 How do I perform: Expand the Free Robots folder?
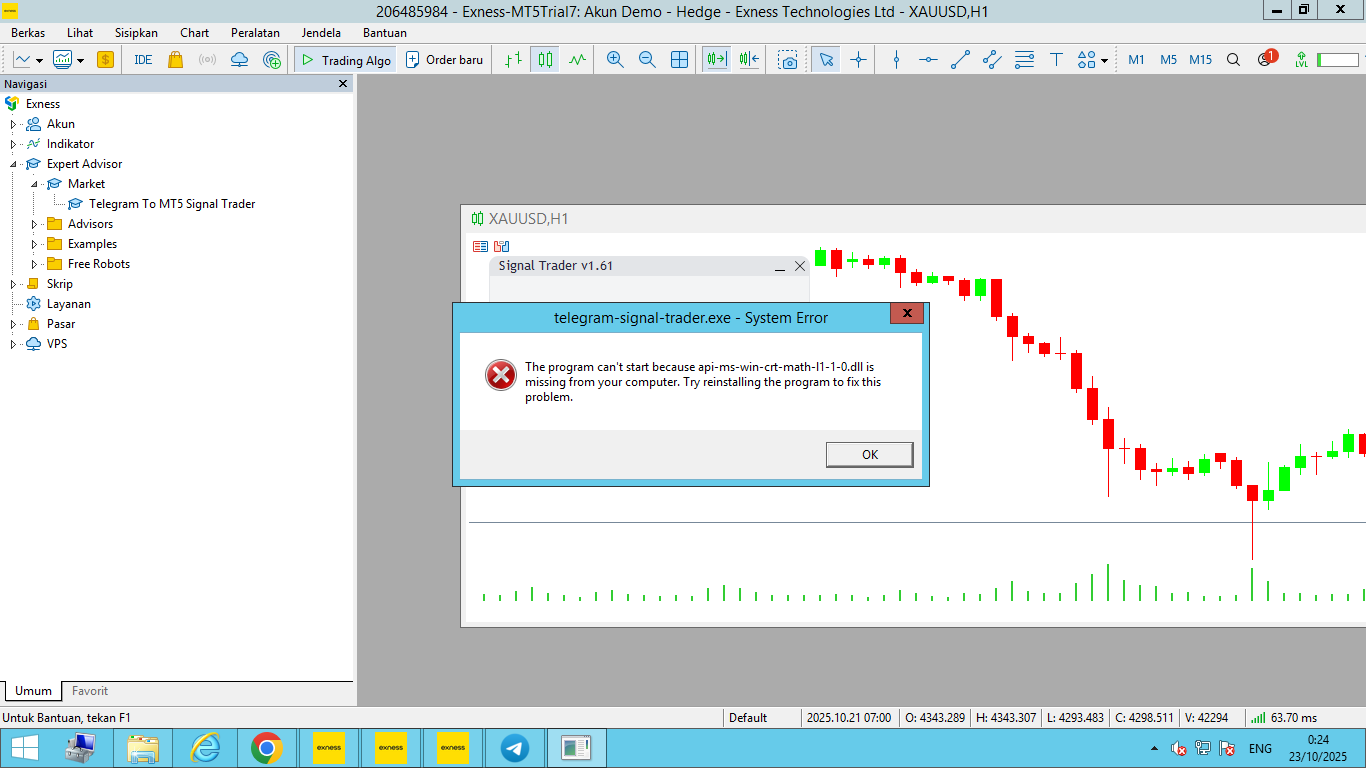tap(34, 264)
